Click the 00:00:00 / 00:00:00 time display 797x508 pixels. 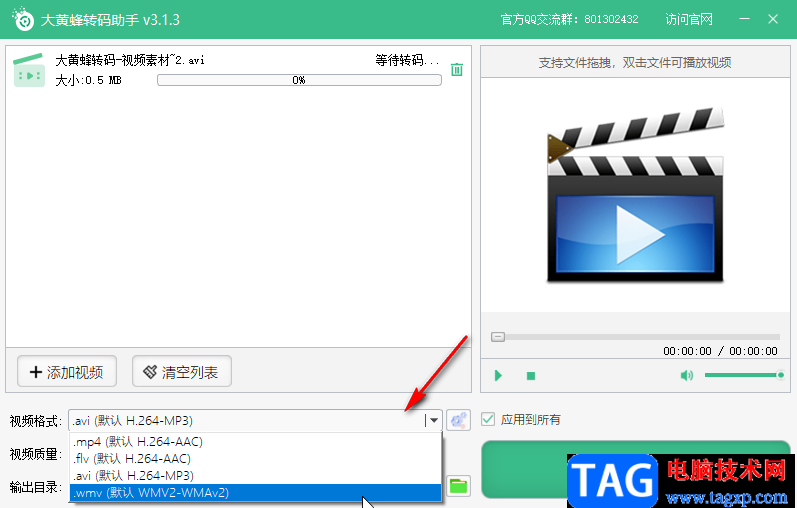point(720,351)
